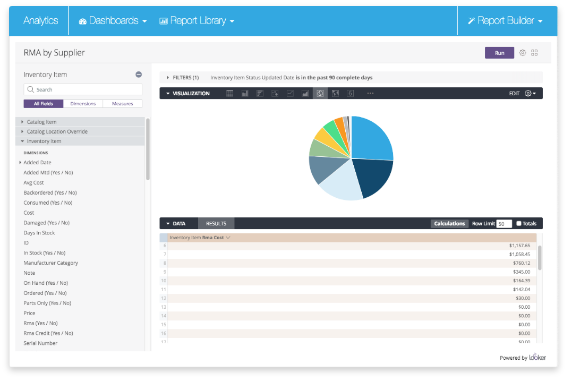The image size is (568, 380).
Task: Open the Powered by Looker link
Action: (x=522, y=357)
